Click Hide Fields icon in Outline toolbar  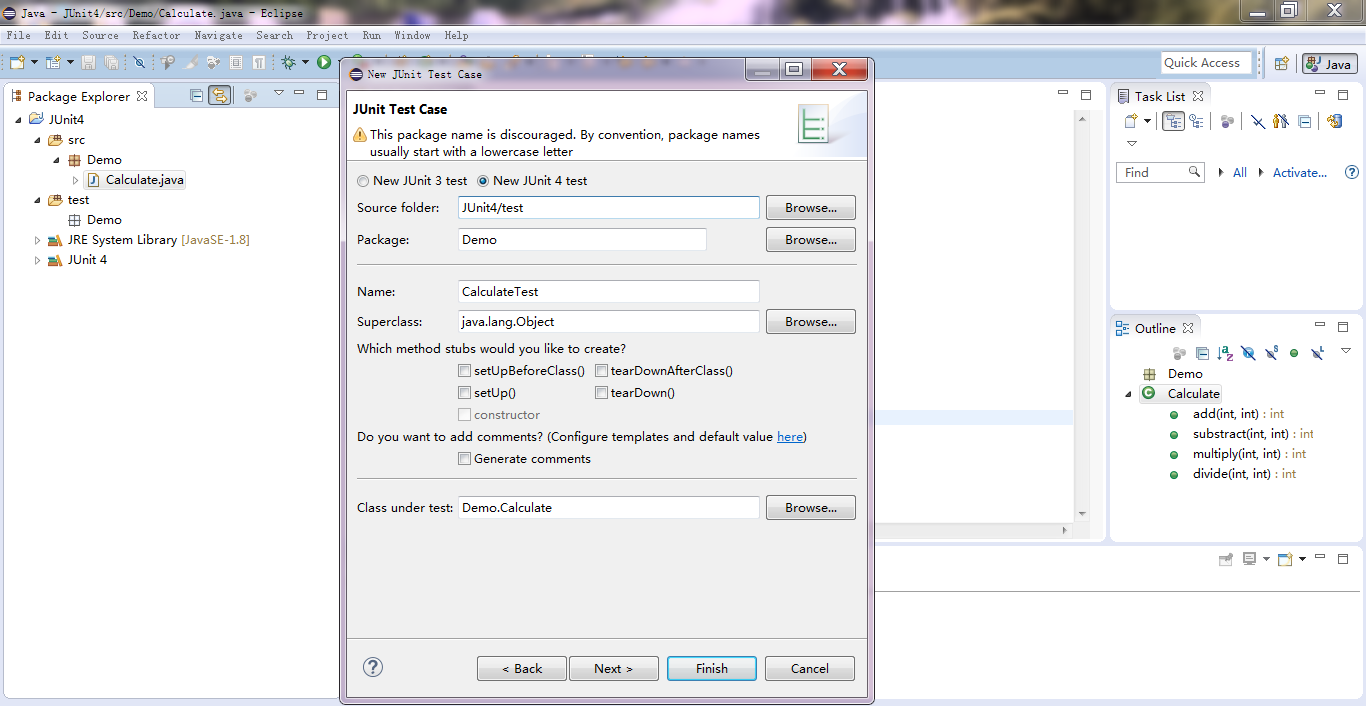coord(1248,353)
